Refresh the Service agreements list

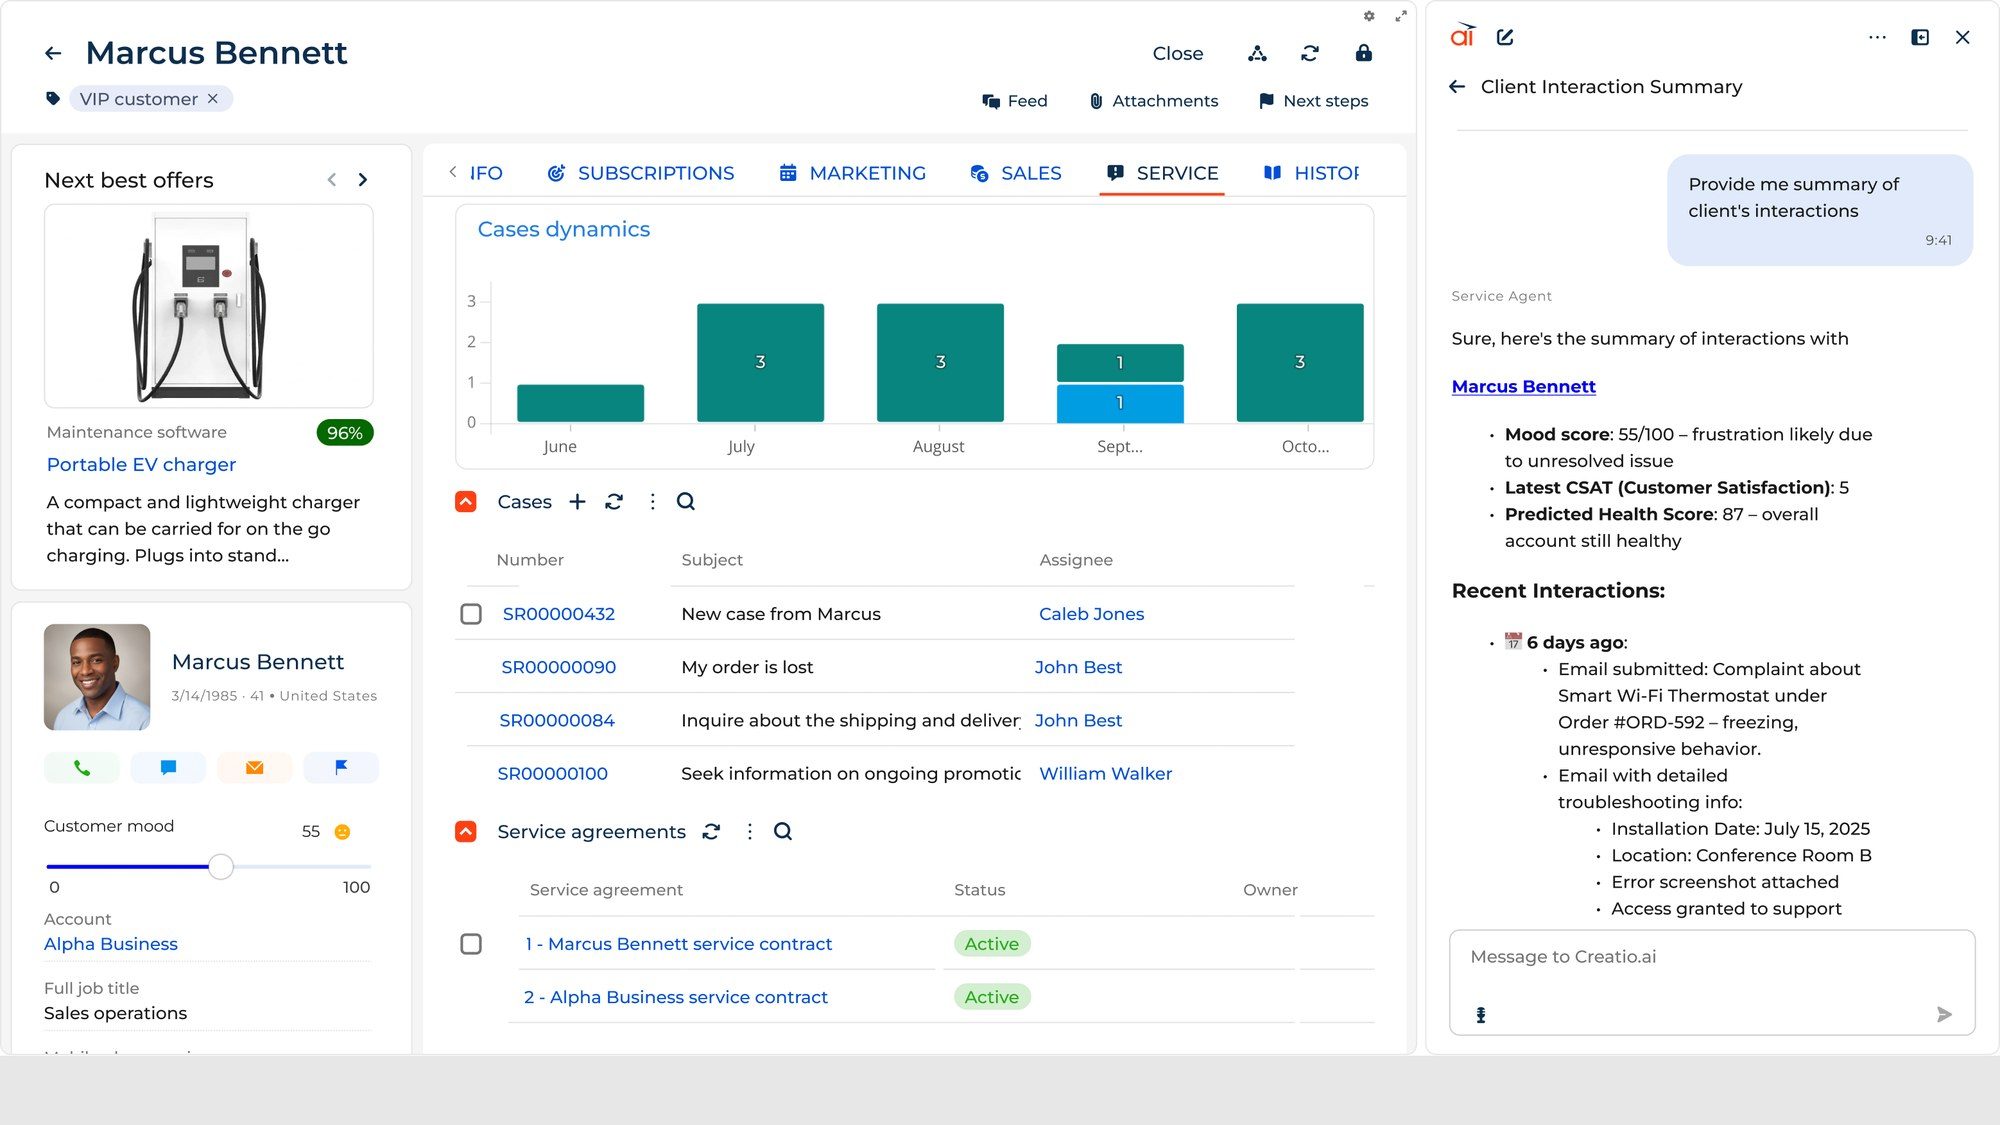point(711,831)
